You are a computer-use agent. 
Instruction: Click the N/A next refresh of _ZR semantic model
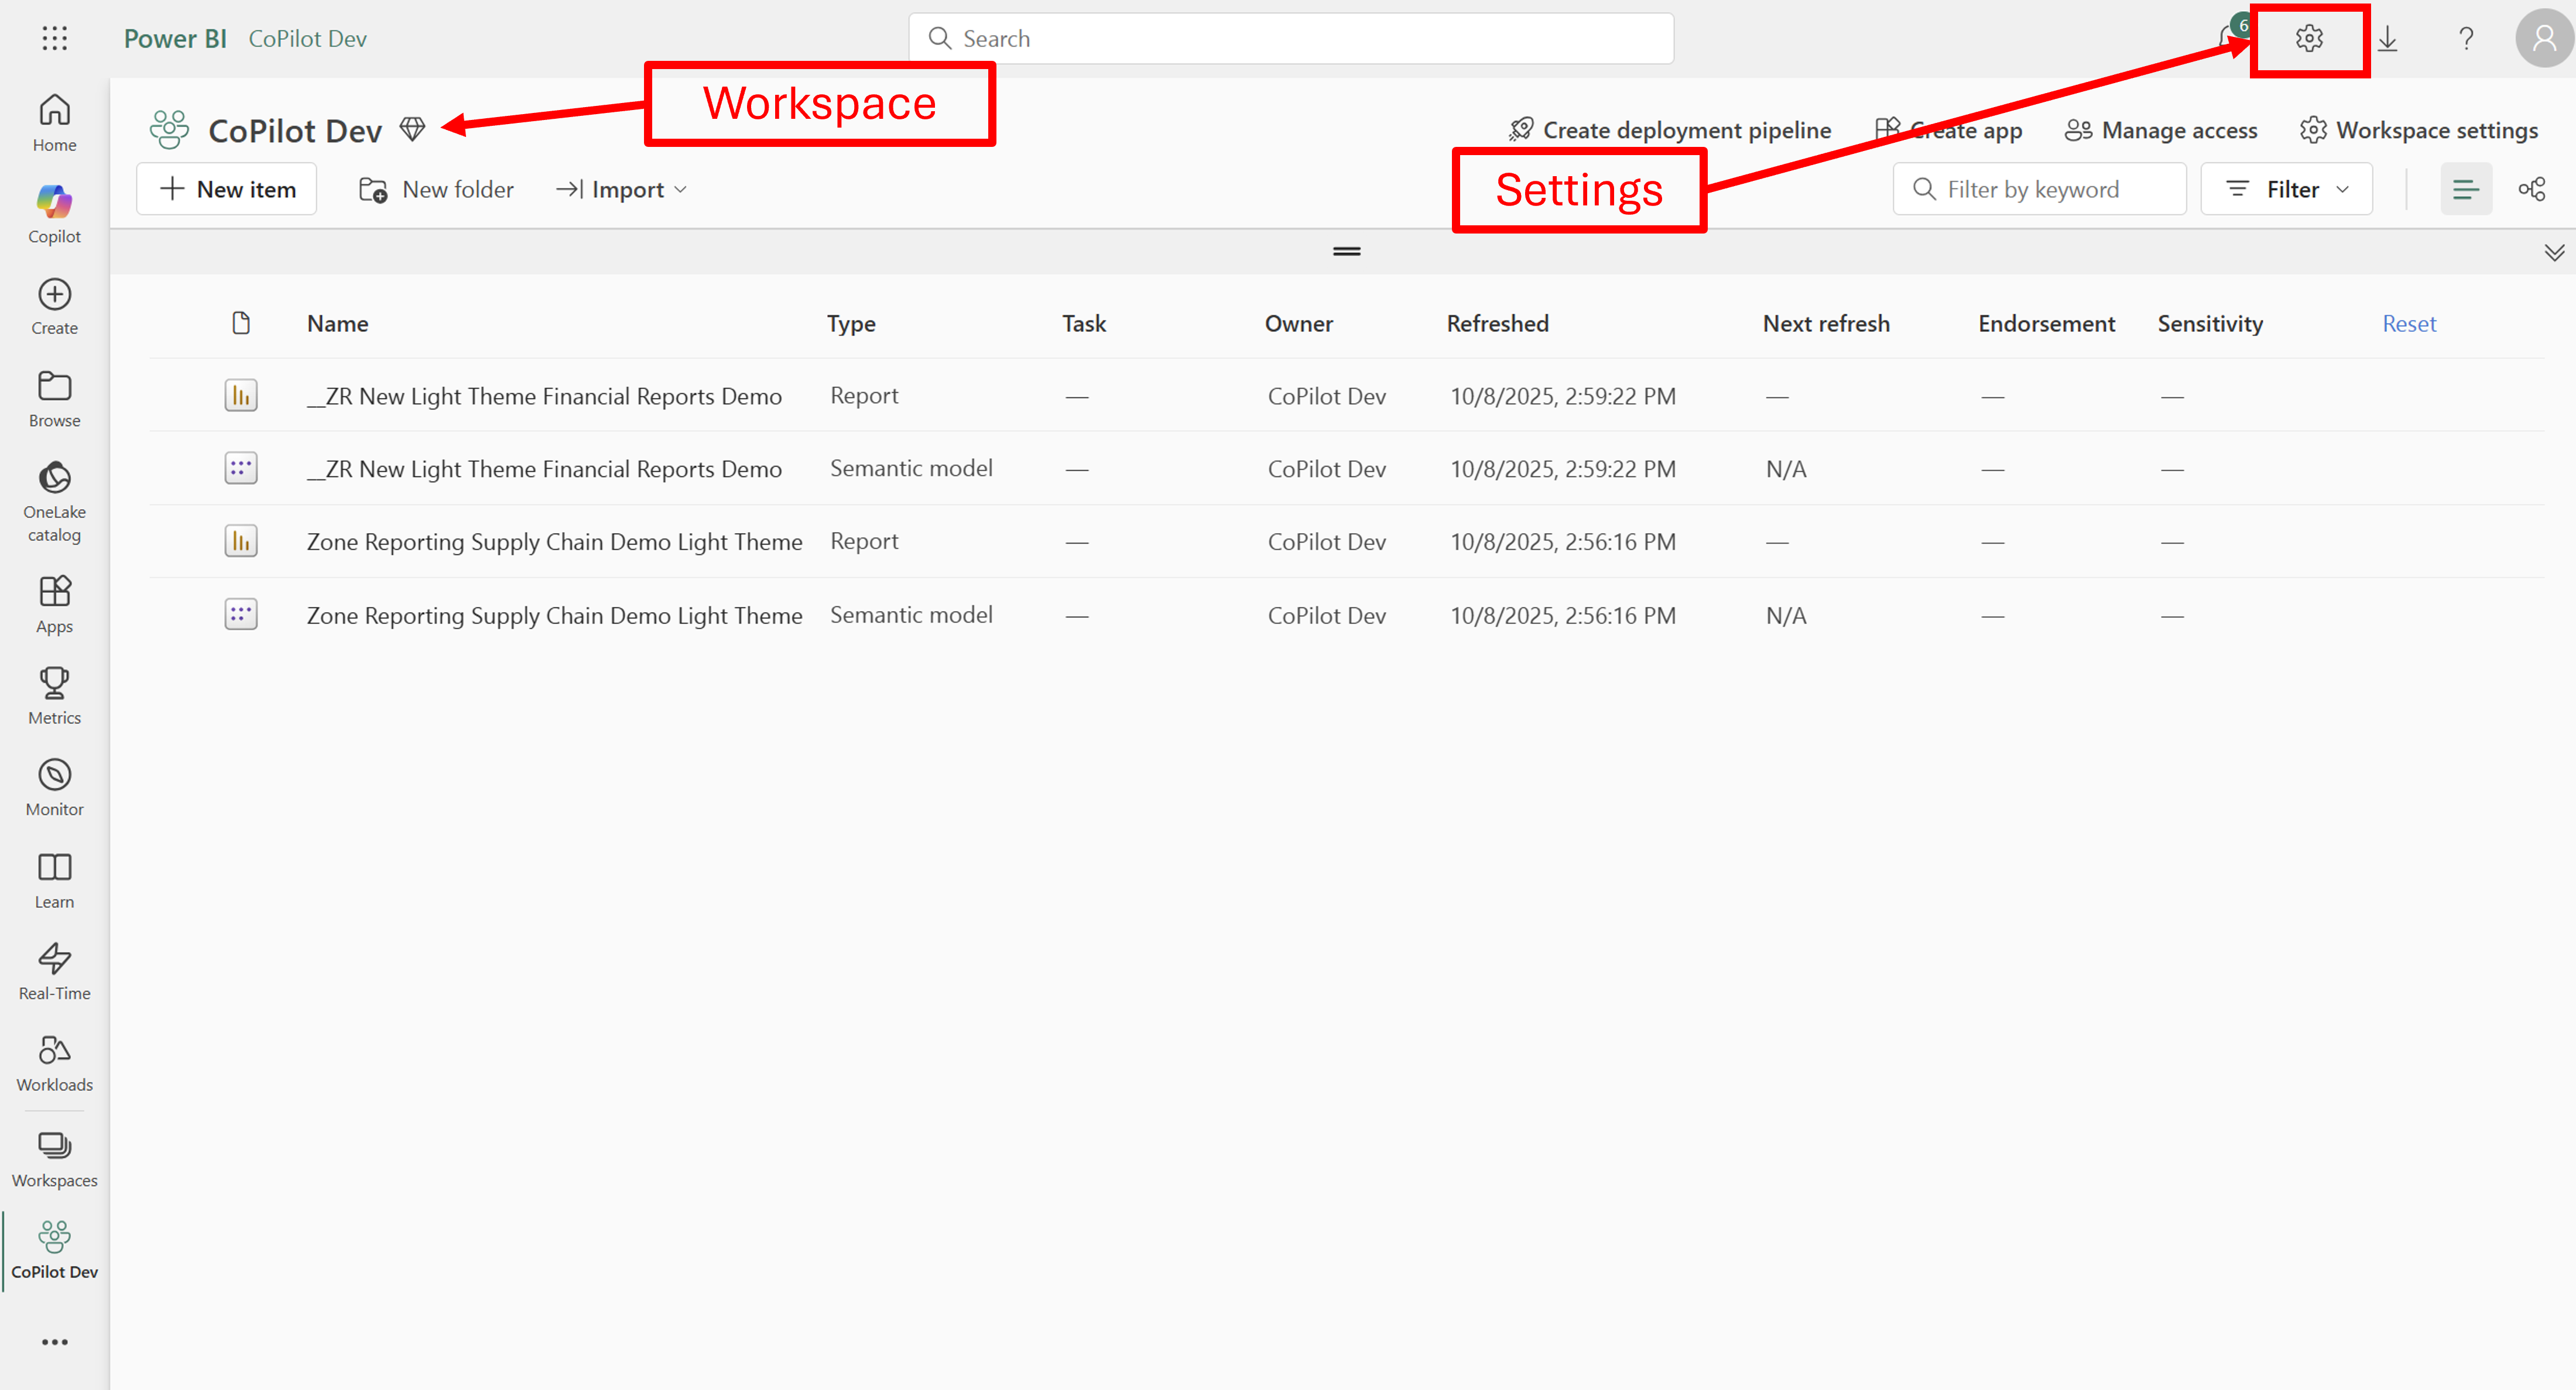[1786, 469]
